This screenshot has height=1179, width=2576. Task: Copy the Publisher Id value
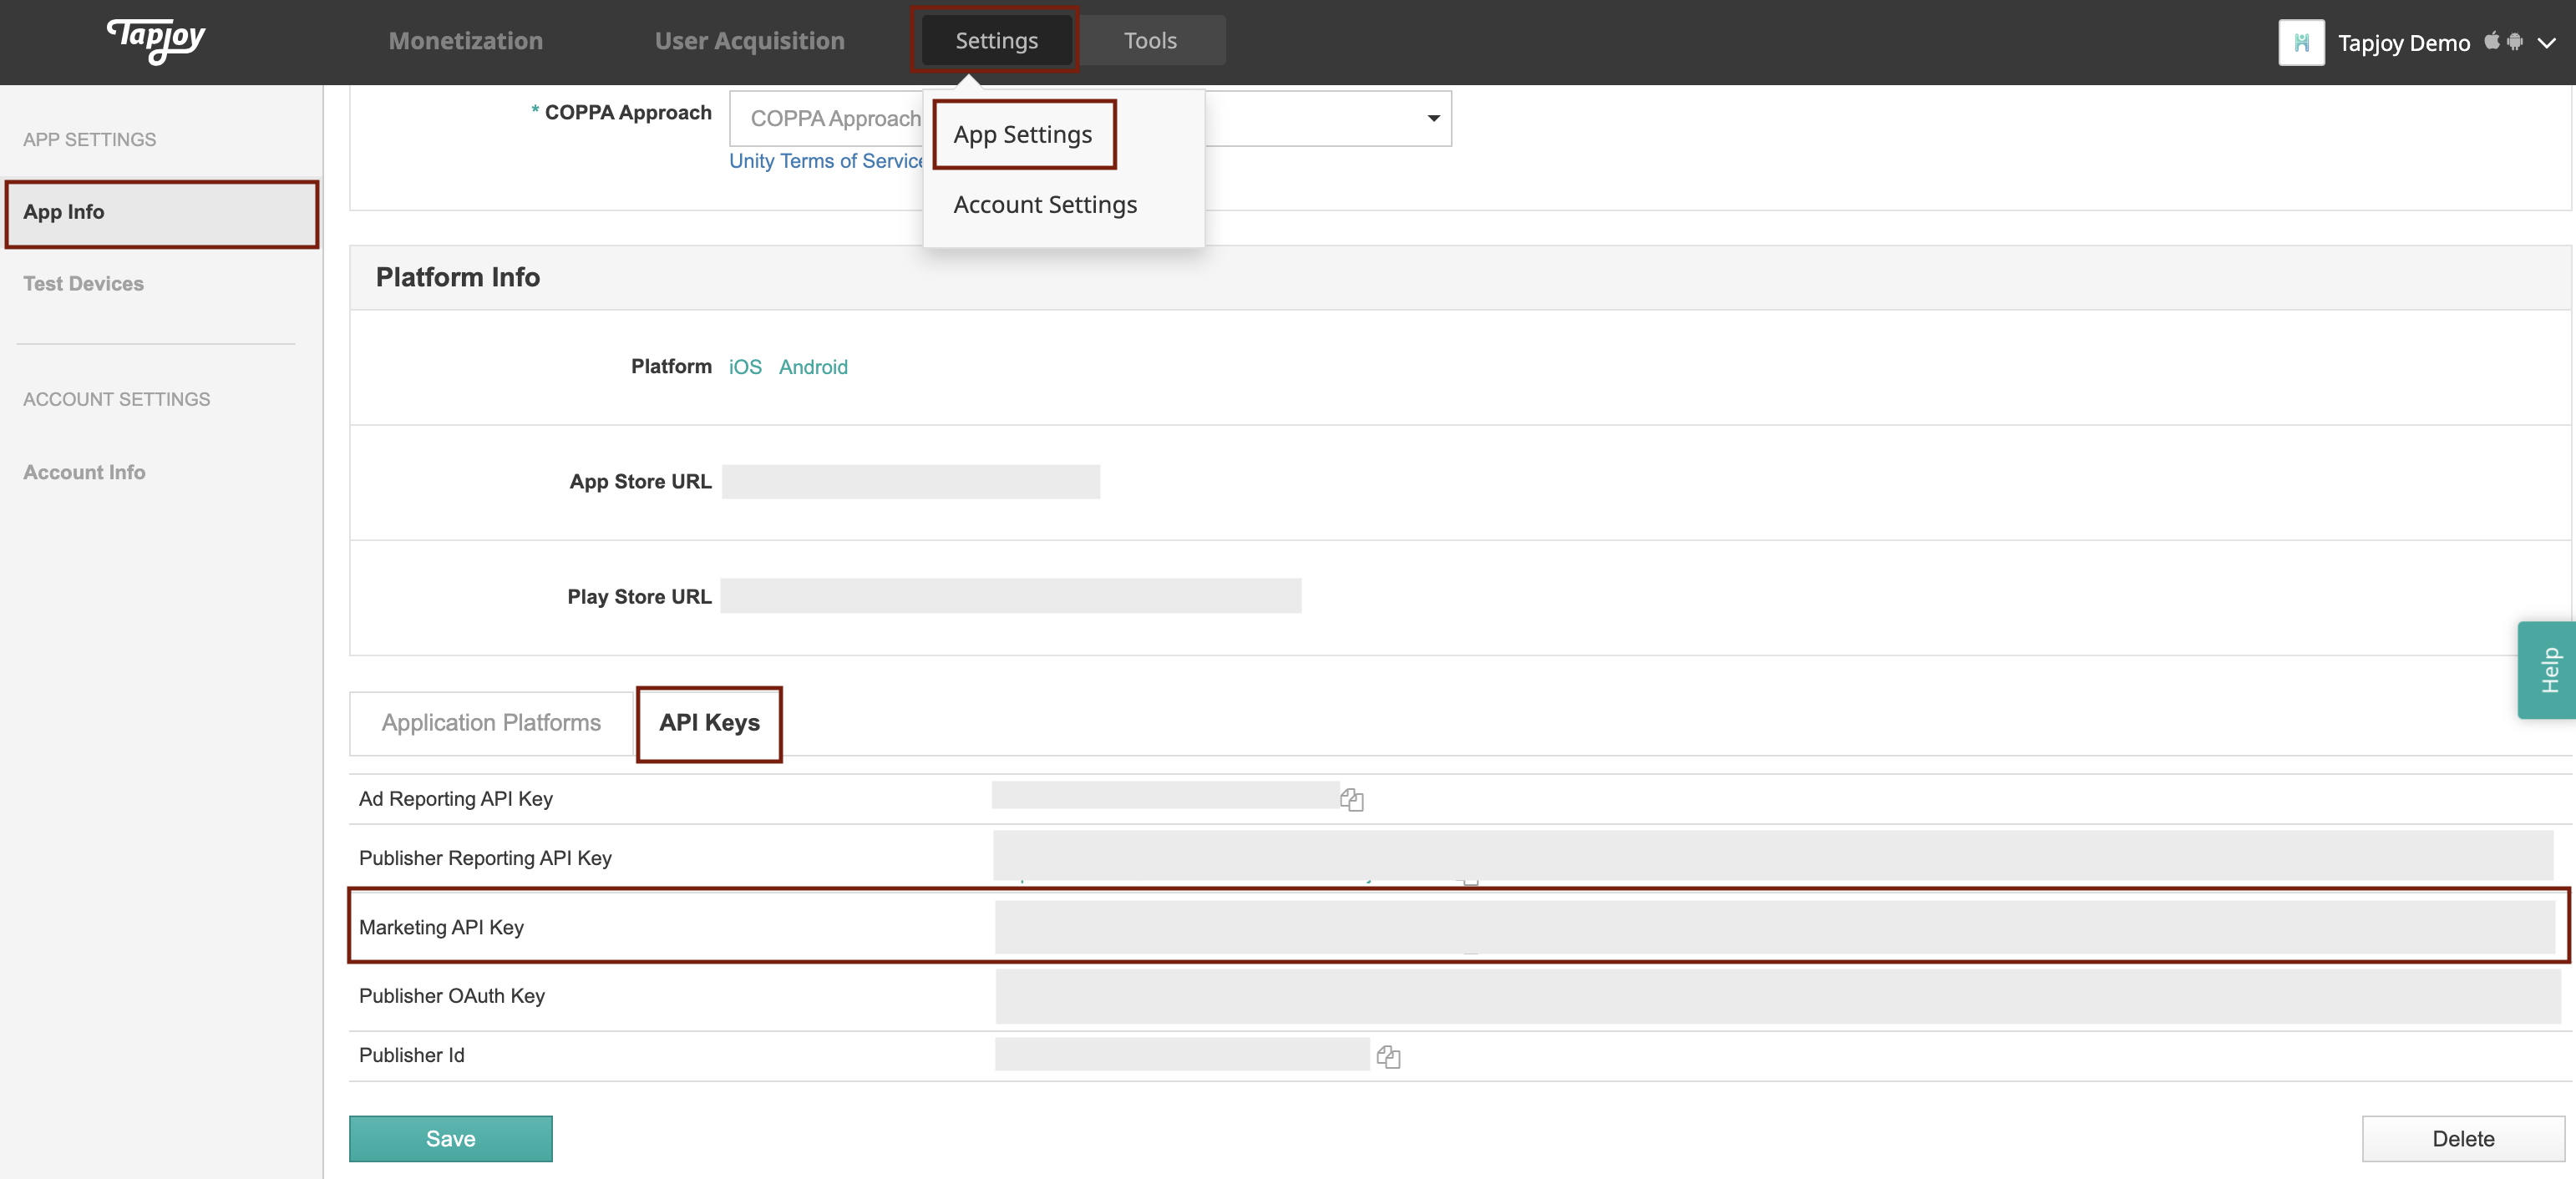pos(1388,1057)
